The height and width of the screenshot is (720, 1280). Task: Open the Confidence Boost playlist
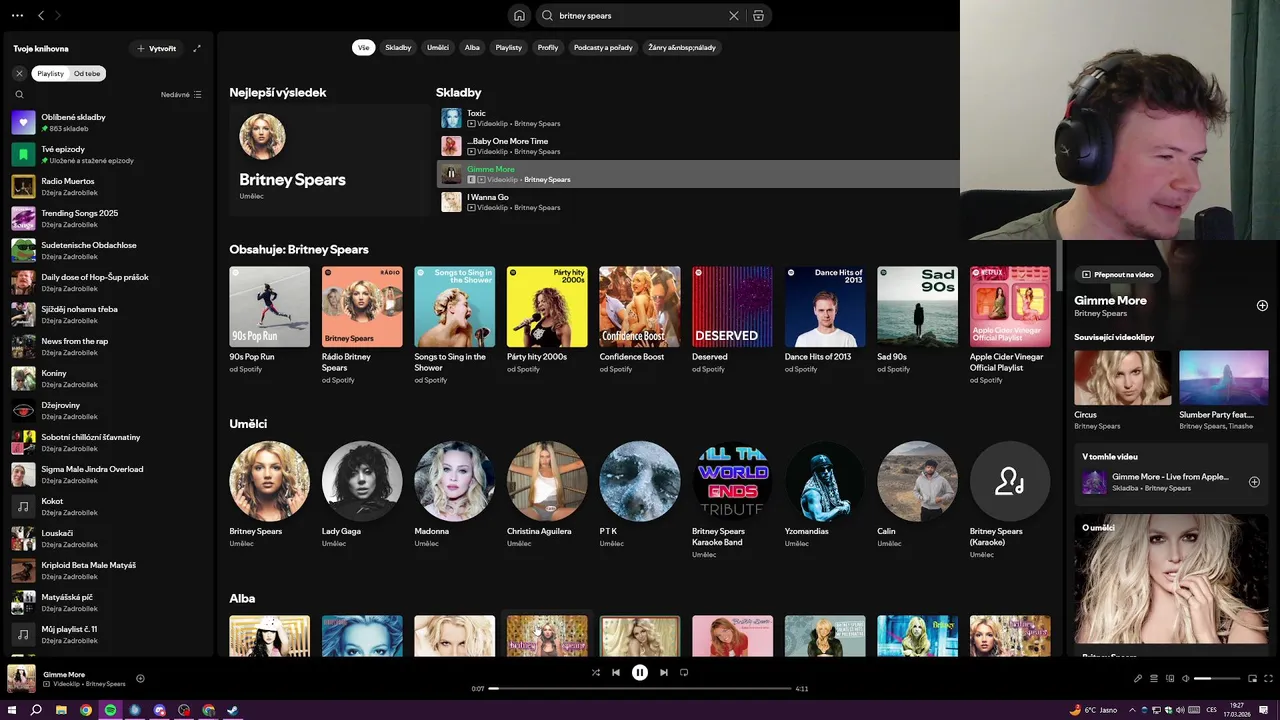point(640,306)
